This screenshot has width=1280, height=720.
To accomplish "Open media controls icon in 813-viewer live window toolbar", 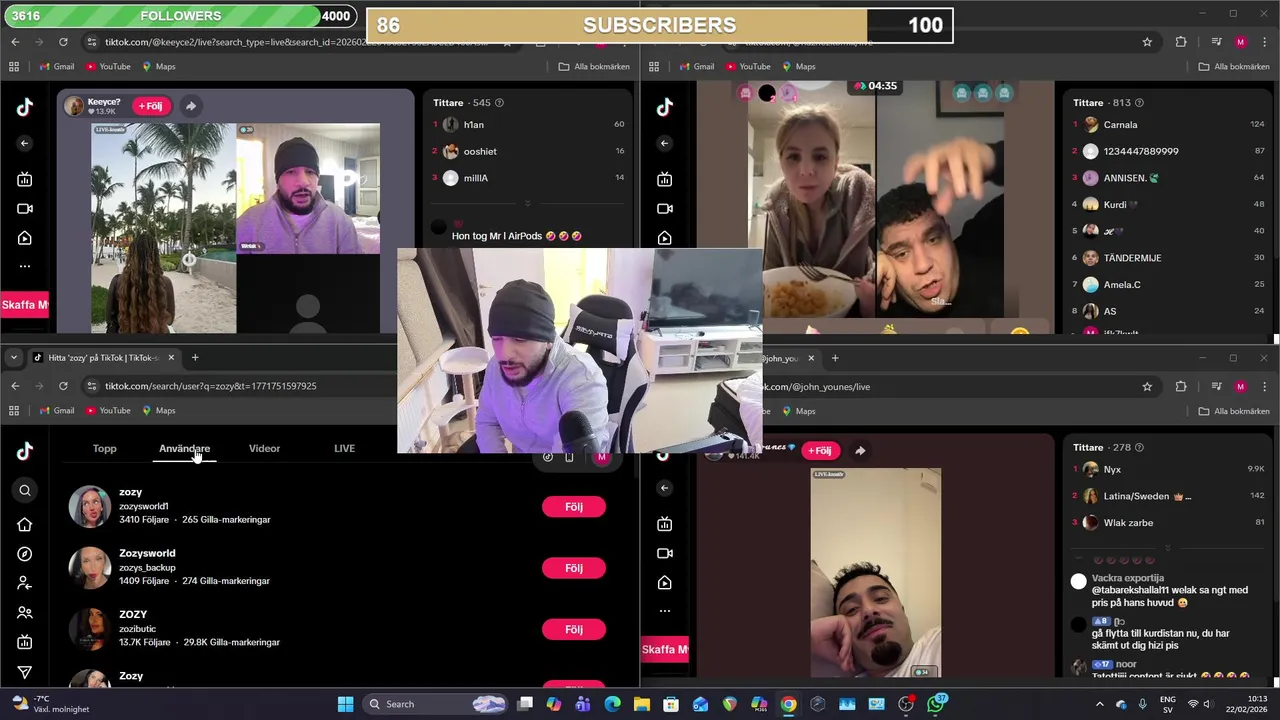I will 1215,42.
